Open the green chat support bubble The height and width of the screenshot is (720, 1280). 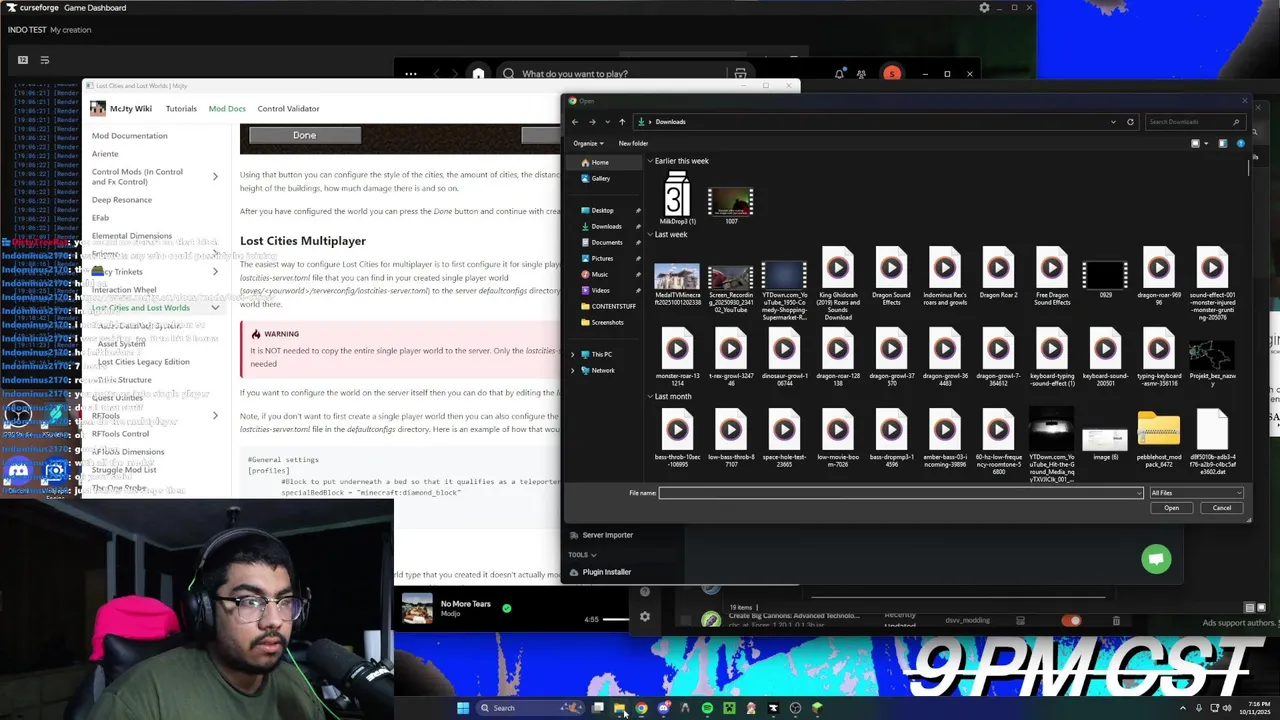point(1156,559)
